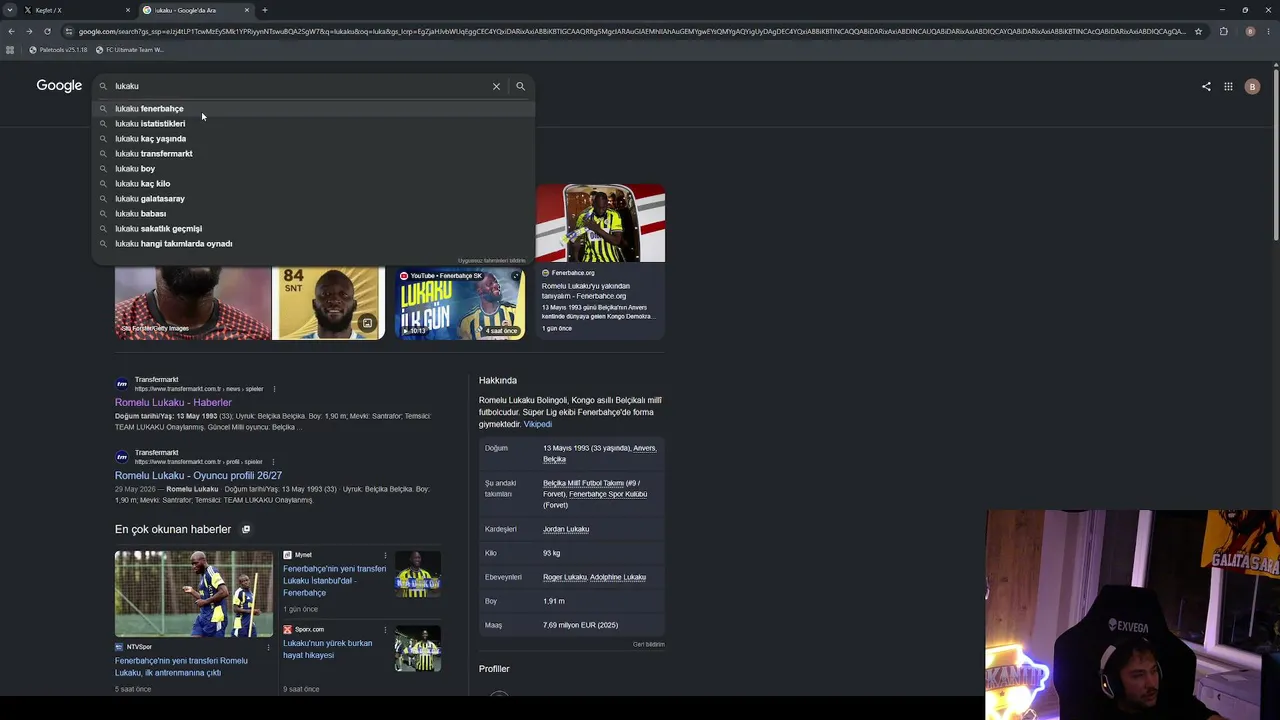Open image search icon on the 84 SNT card
The image size is (1280, 720).
coord(367,323)
